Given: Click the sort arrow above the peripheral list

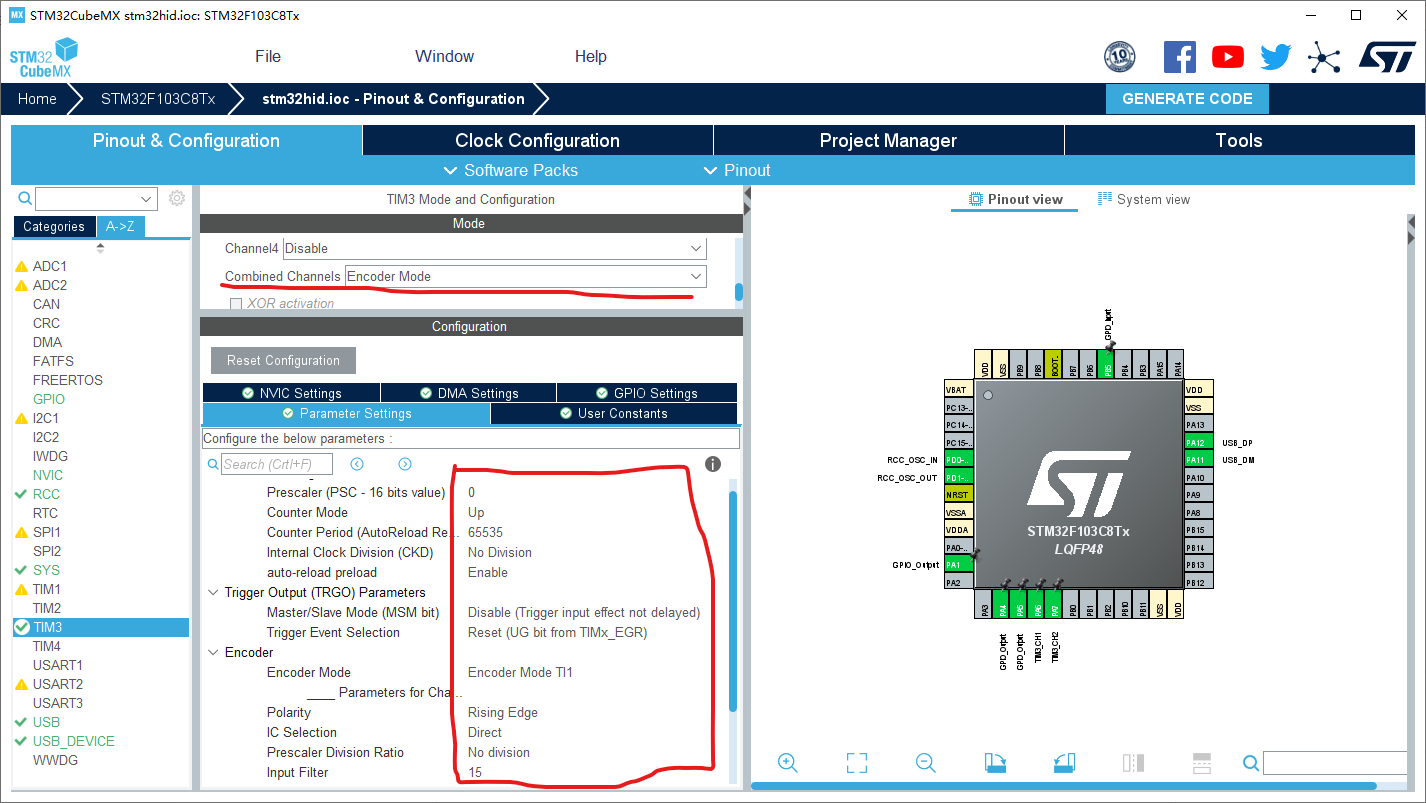Looking at the screenshot, I should 100,247.
